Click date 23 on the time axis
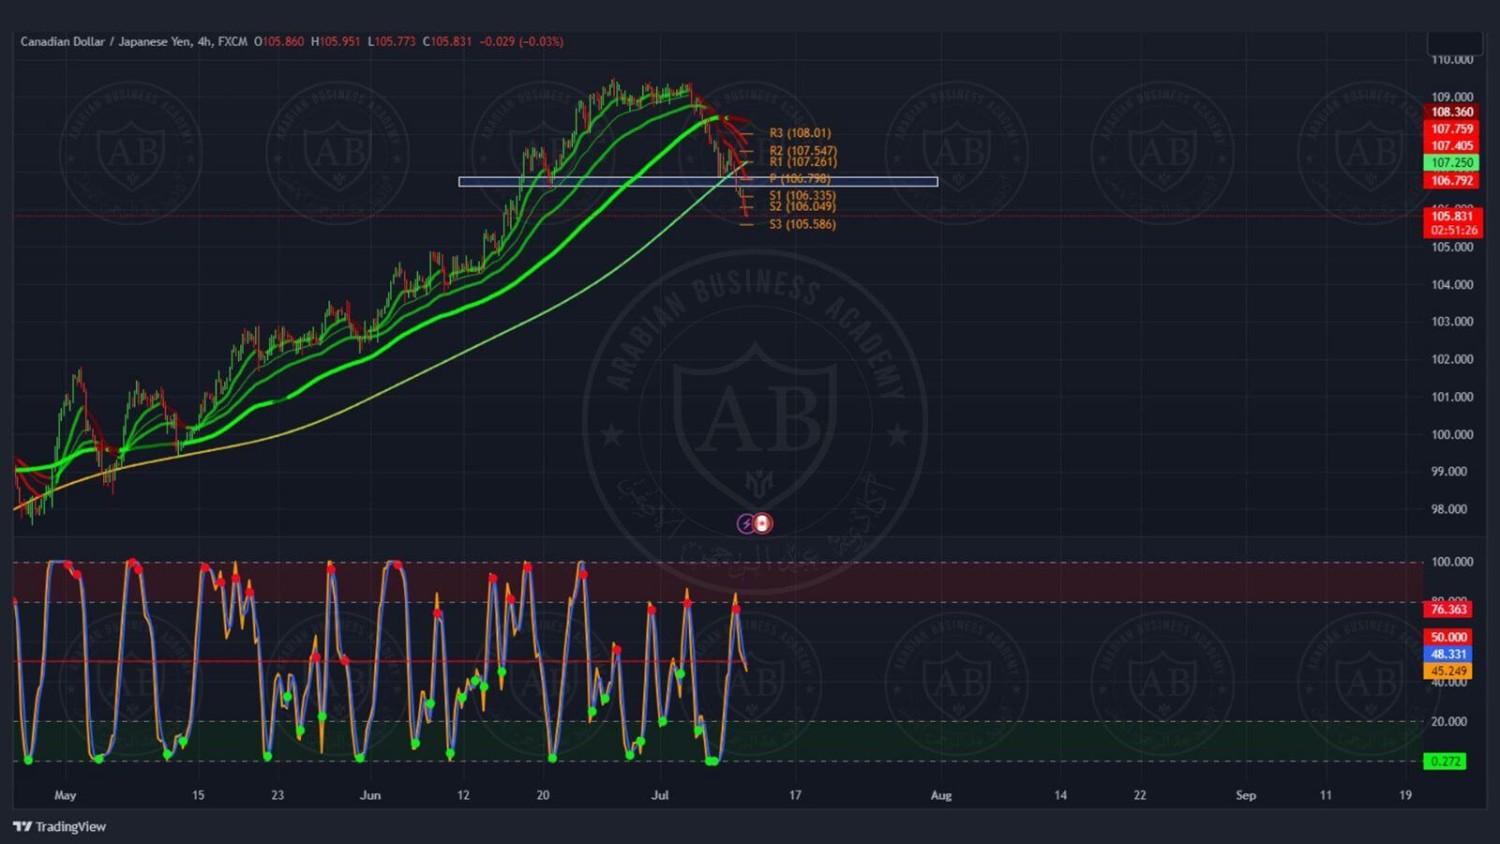The height and width of the screenshot is (844, 1500). click(277, 796)
